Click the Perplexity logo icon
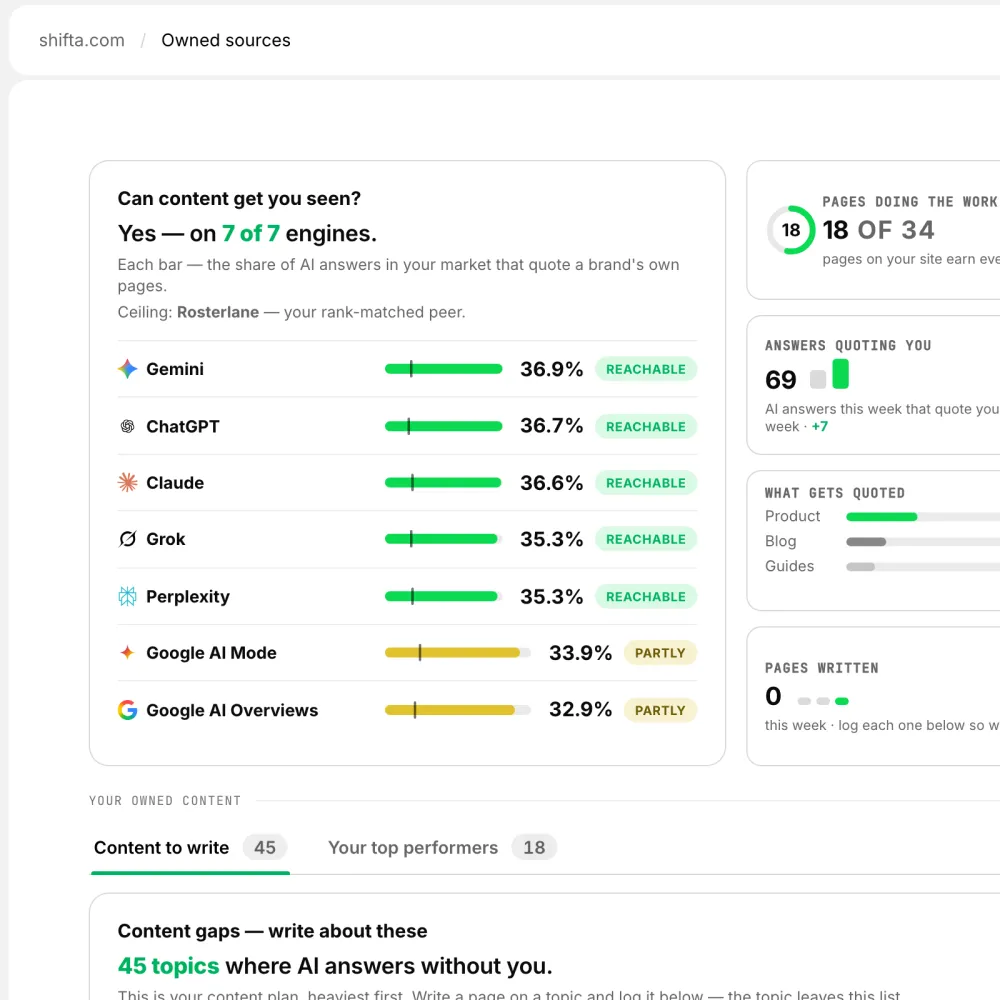 [x=128, y=596]
